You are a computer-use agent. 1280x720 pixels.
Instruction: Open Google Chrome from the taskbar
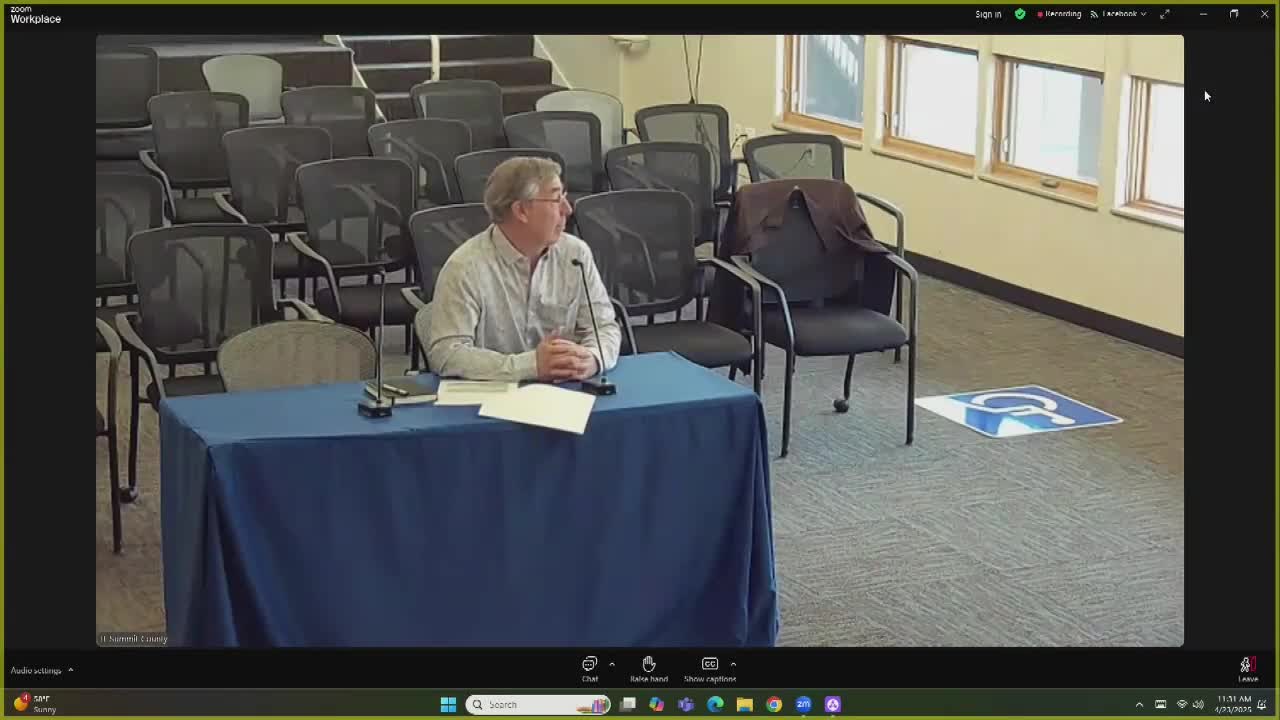[774, 704]
